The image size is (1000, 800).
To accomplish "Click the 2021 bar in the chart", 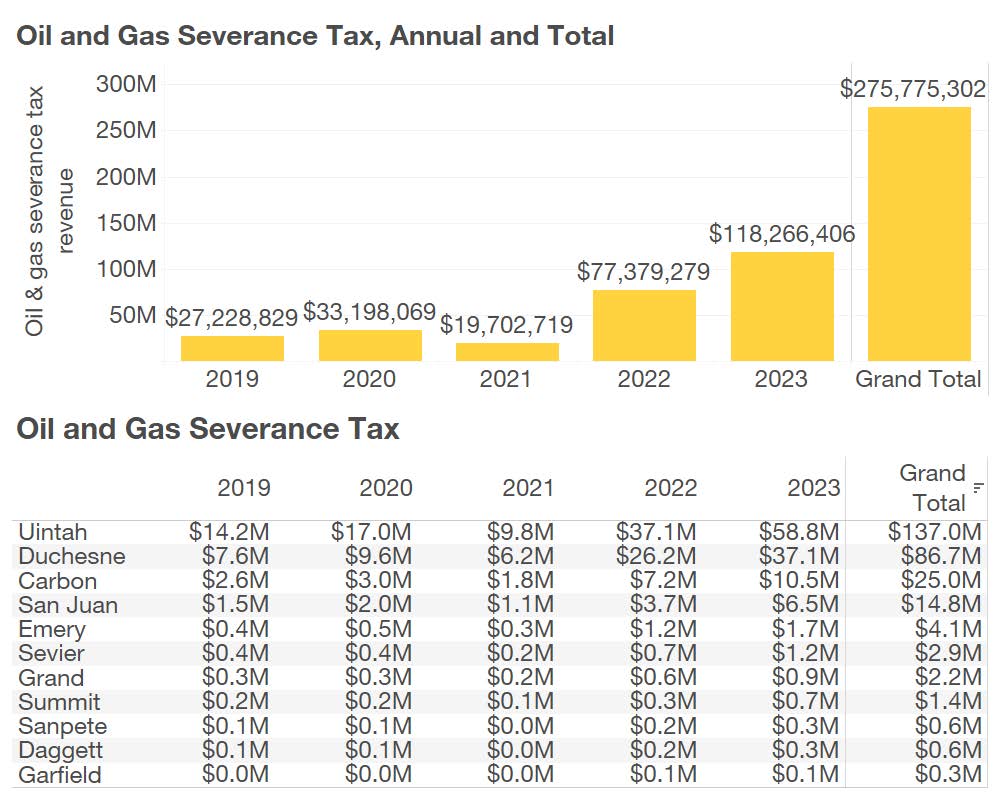I will (x=507, y=351).
